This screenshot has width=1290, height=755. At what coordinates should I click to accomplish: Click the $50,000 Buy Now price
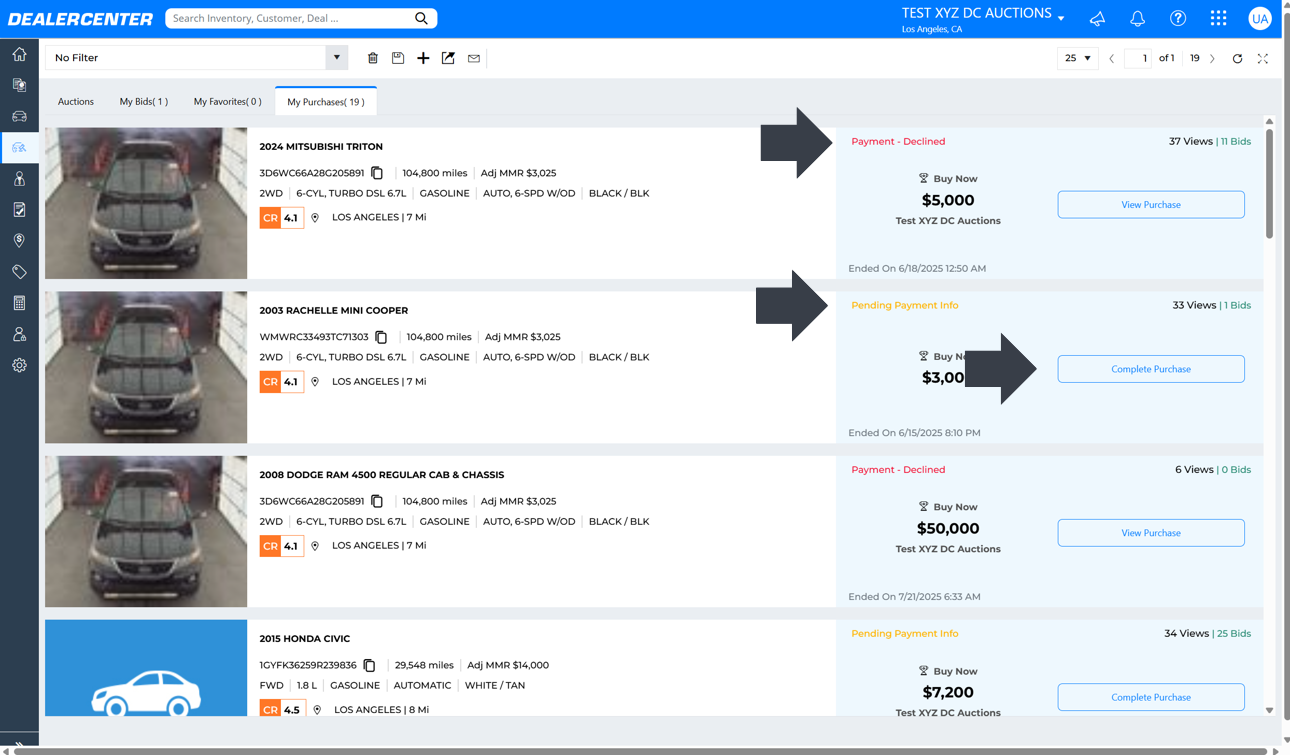[x=948, y=528]
